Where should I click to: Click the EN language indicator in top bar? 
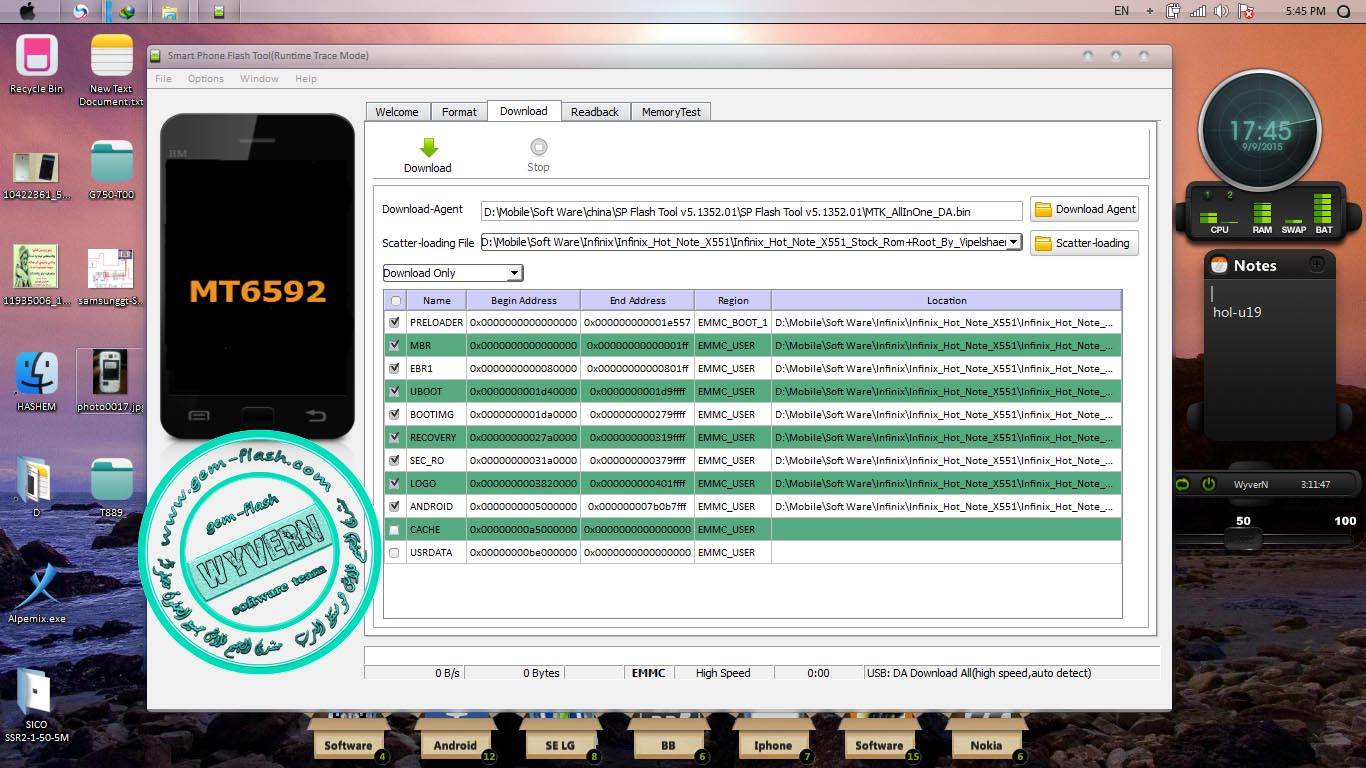pyautogui.click(x=1121, y=11)
